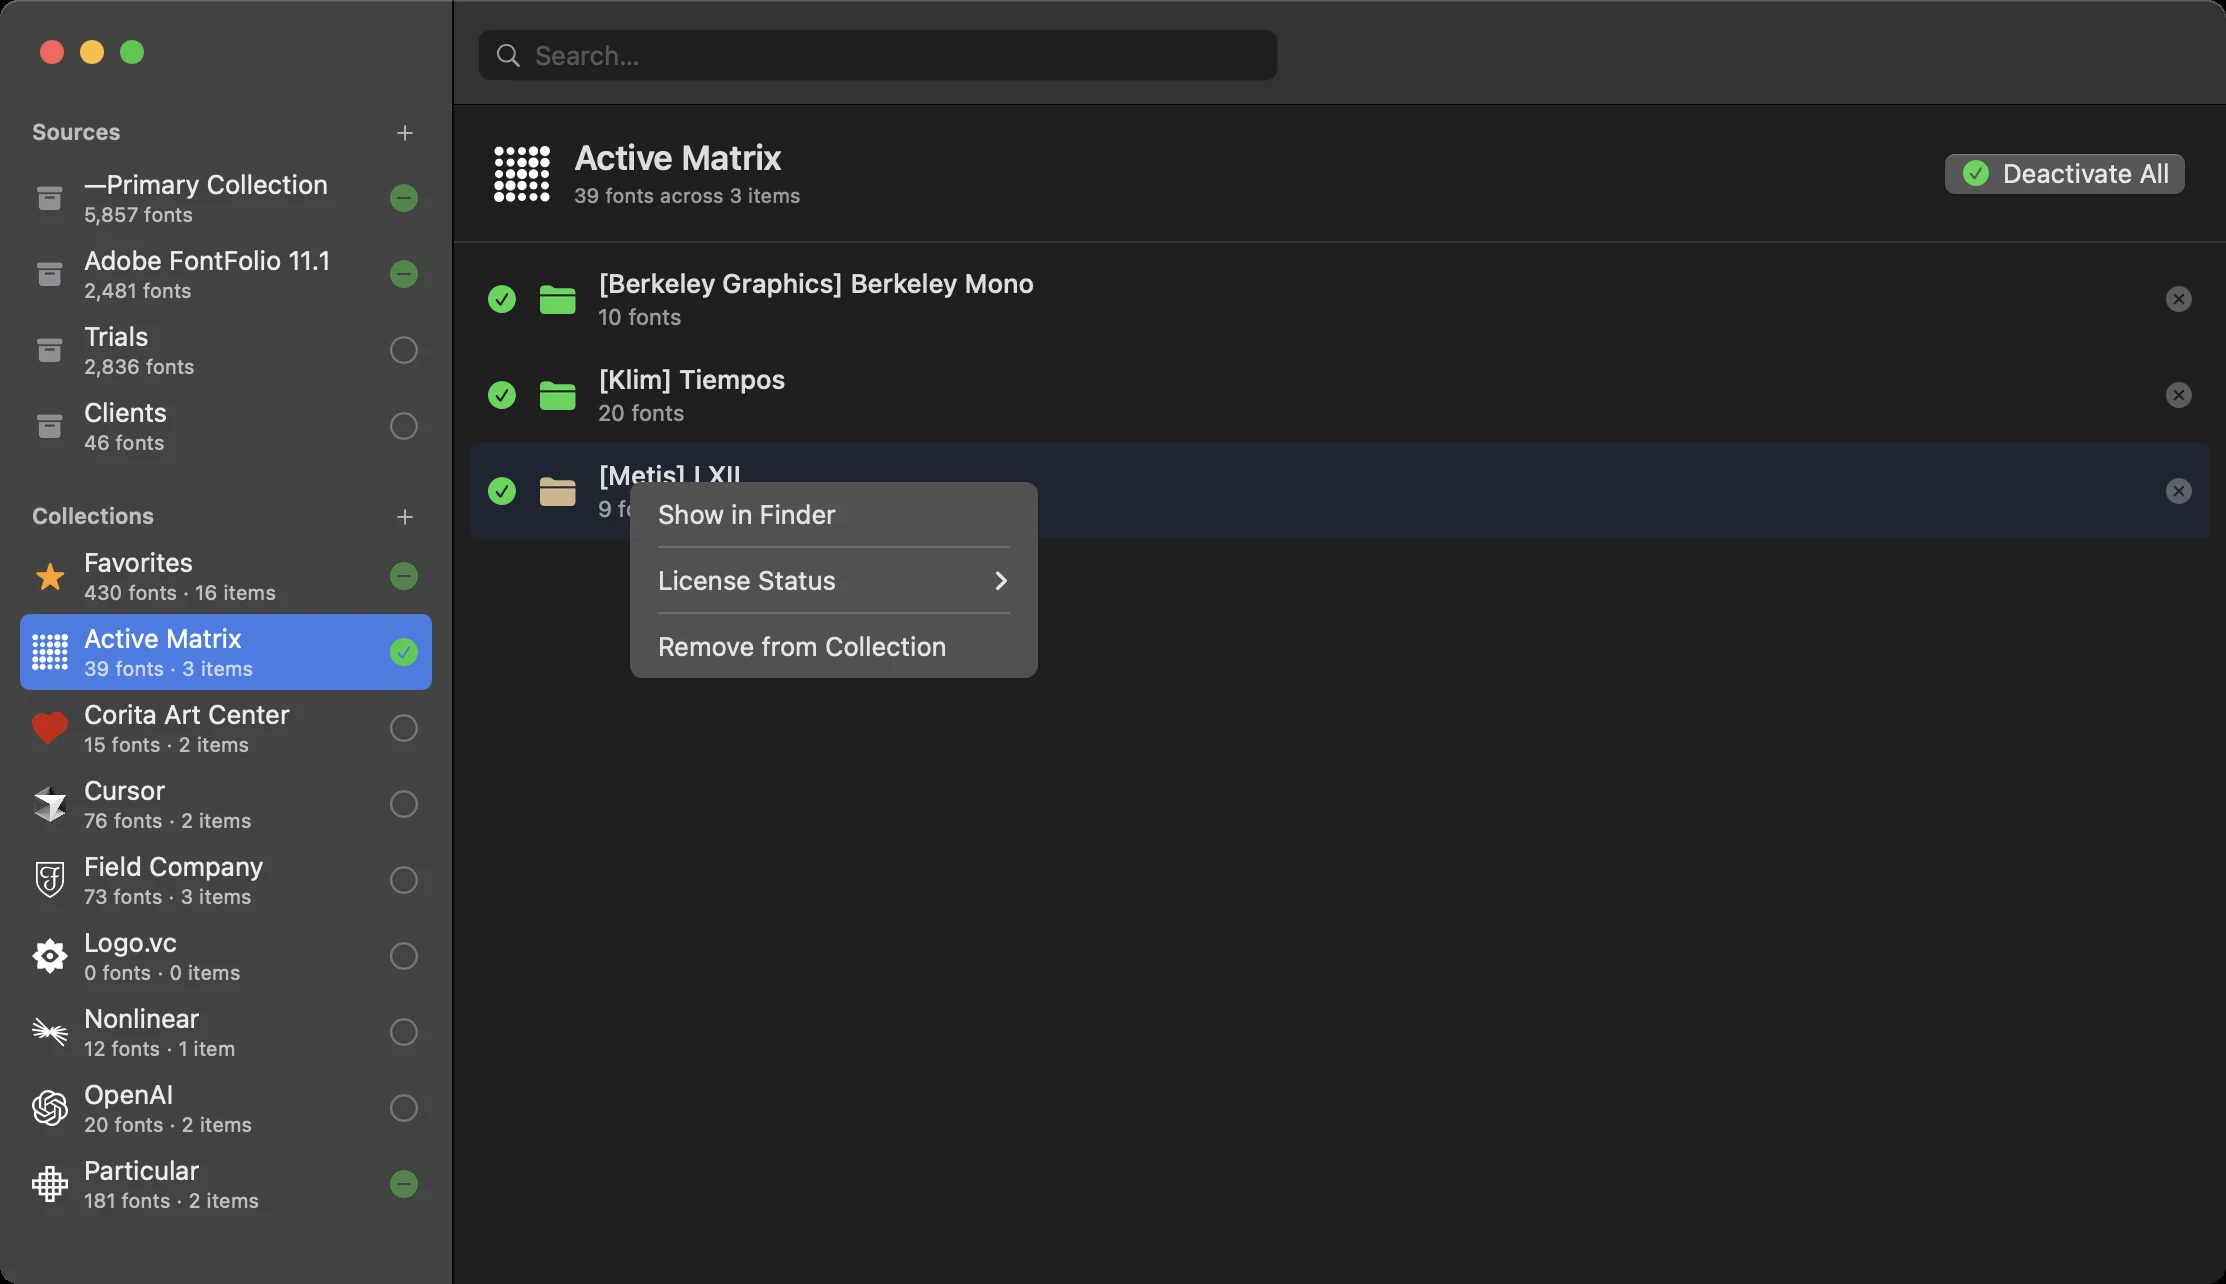Toggle Favorites collection activation

pos(404,576)
